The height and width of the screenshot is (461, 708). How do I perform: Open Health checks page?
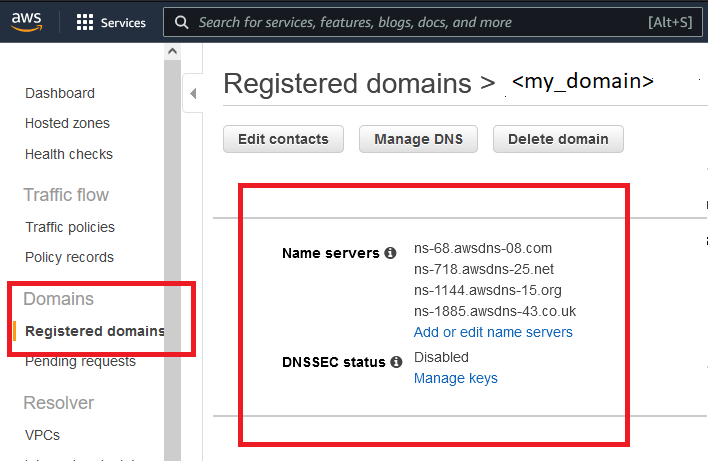click(69, 154)
